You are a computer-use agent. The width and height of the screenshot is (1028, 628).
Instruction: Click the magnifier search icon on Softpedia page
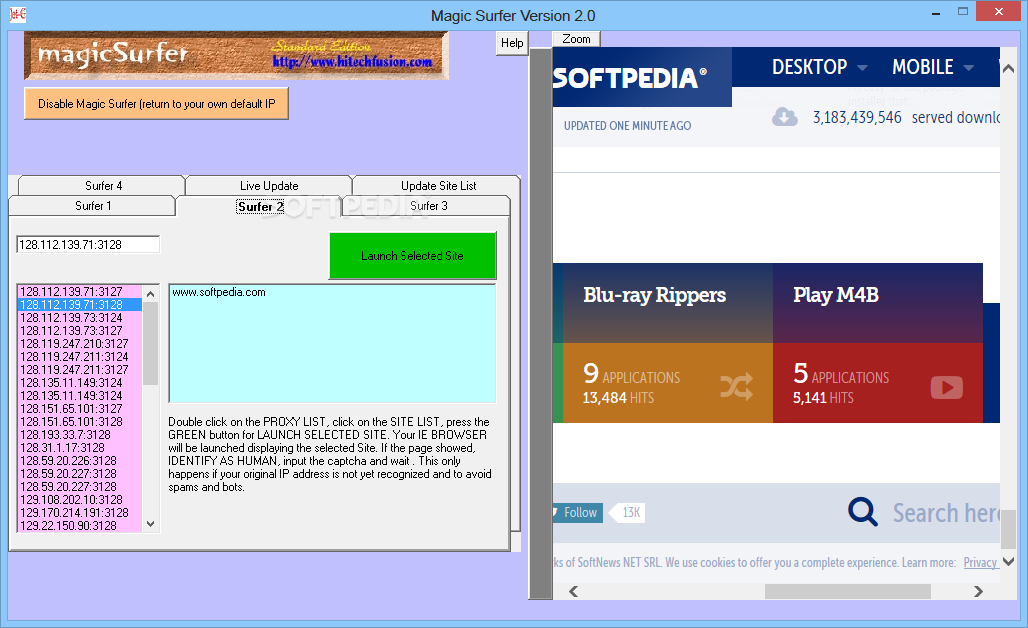[863, 512]
